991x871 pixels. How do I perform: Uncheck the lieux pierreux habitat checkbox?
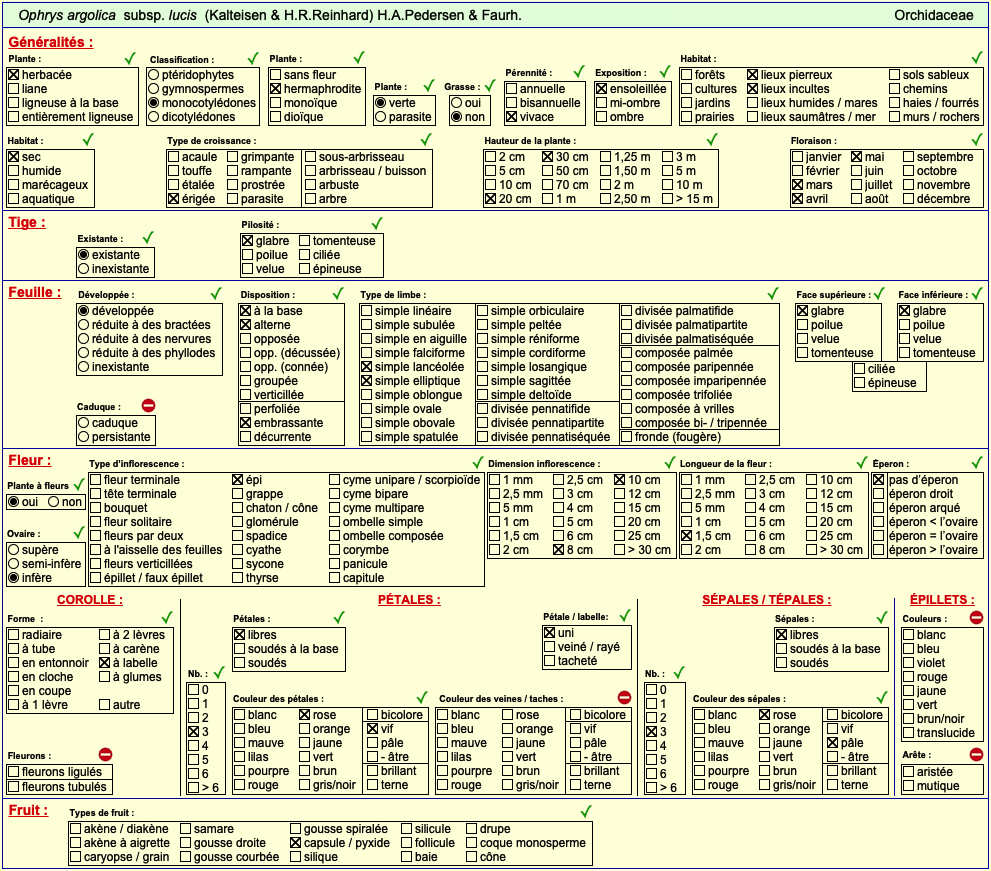(753, 75)
